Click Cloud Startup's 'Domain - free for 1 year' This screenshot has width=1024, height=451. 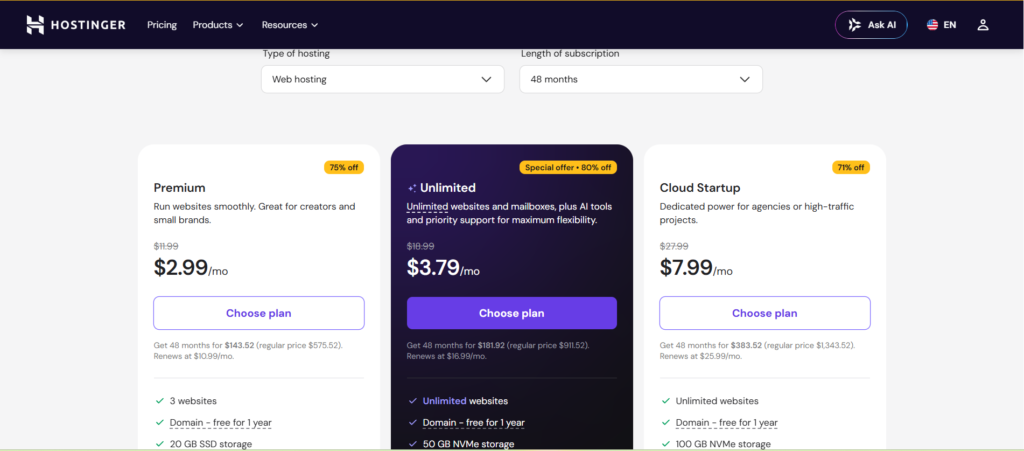coord(727,423)
